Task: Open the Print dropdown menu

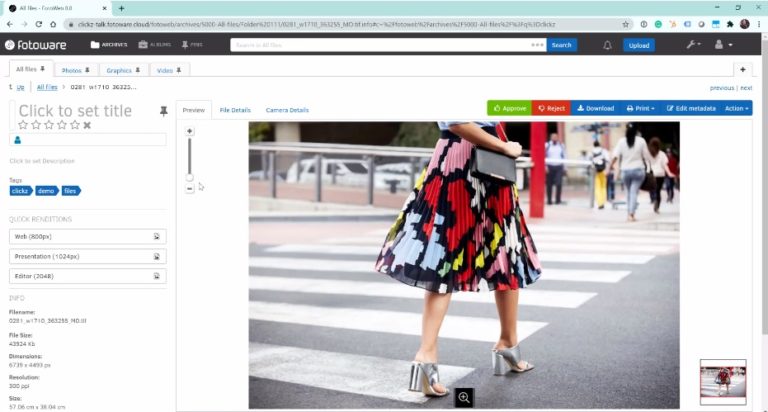Action: (x=640, y=108)
